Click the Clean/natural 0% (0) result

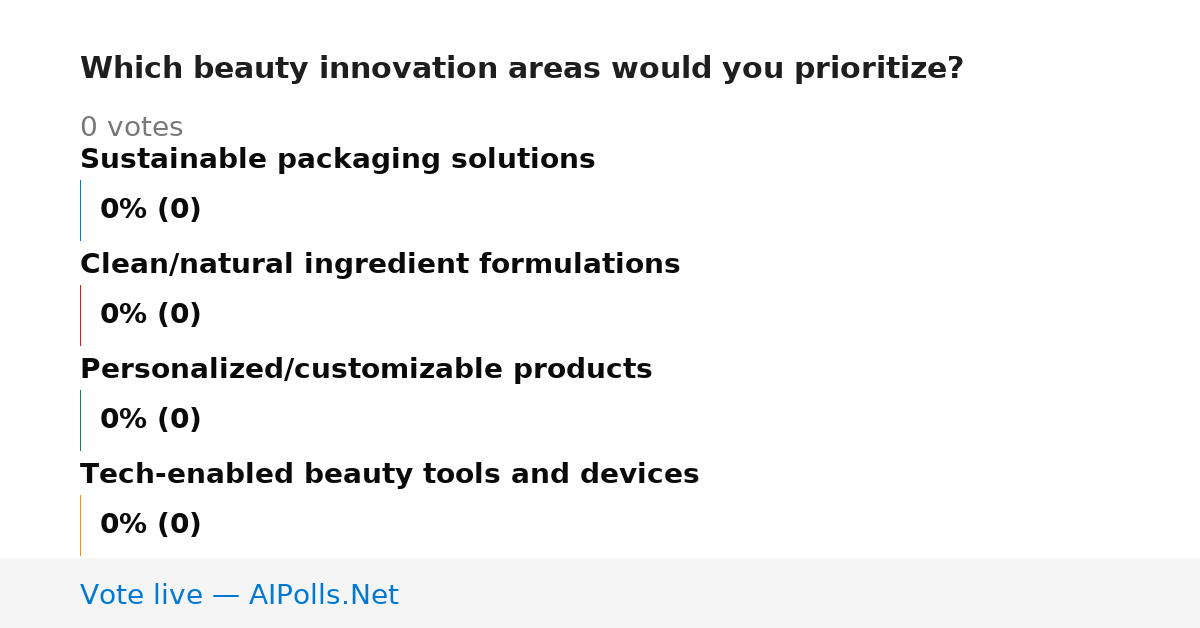coord(150,315)
